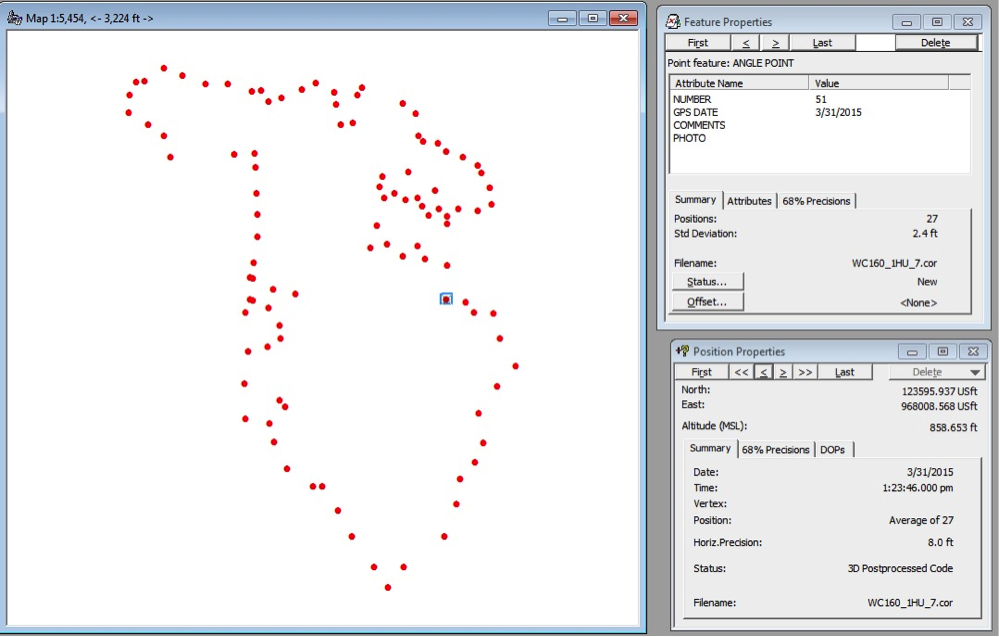
Task: Go to previous position in Position Properties
Action: click(x=763, y=372)
